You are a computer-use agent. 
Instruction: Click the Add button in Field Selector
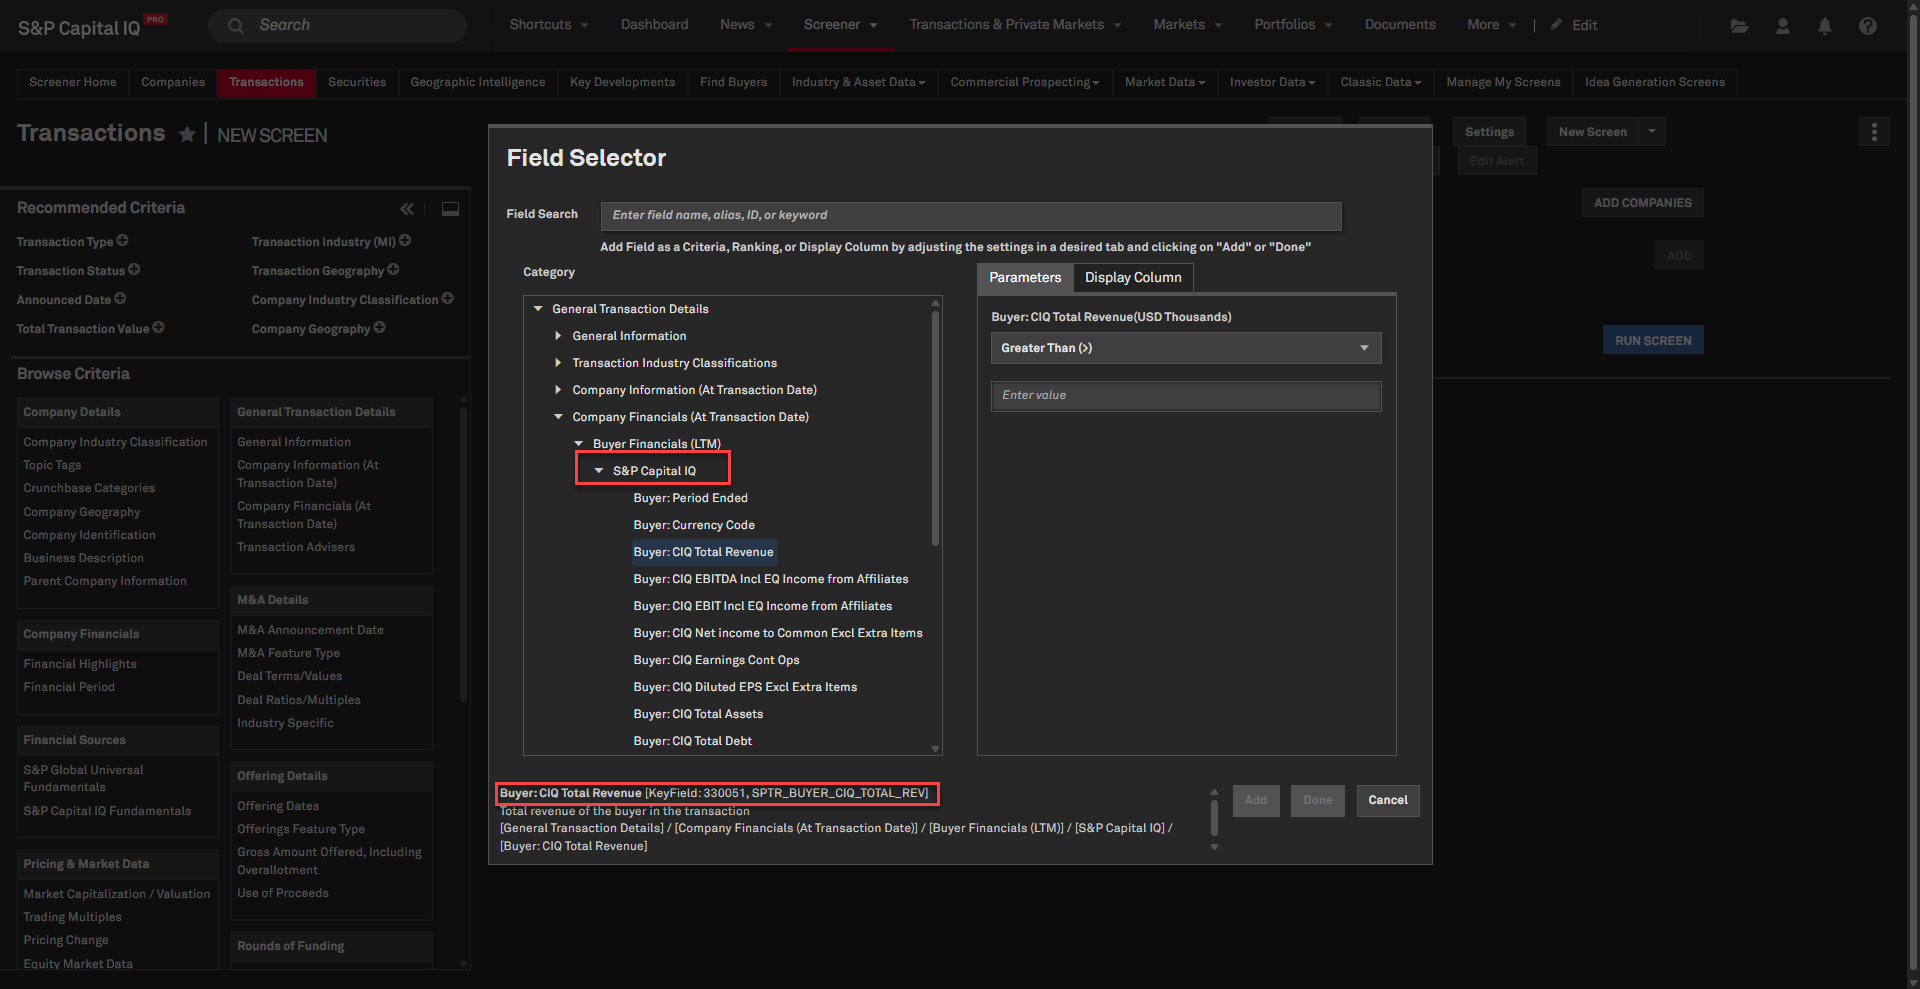coord(1256,801)
